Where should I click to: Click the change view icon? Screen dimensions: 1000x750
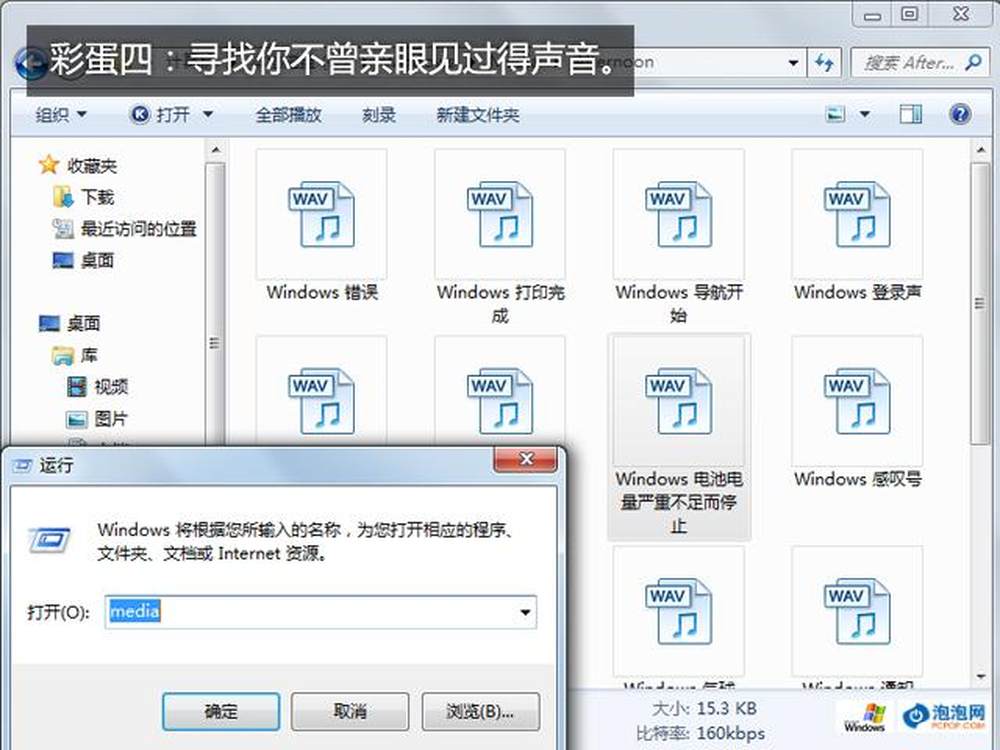[x=835, y=114]
